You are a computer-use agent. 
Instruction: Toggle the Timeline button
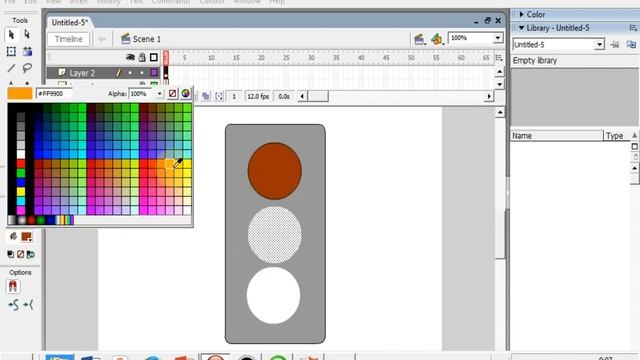(x=69, y=39)
